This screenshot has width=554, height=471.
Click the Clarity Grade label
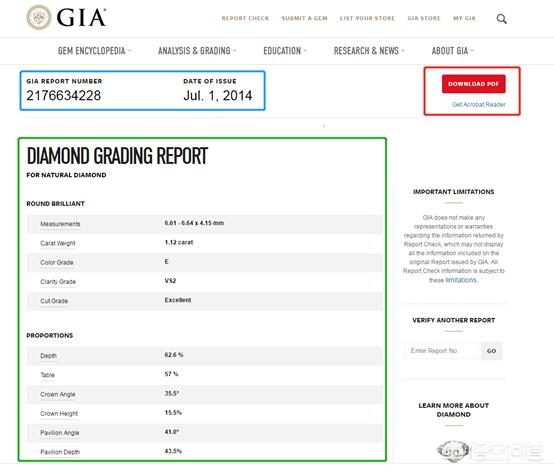point(58,282)
